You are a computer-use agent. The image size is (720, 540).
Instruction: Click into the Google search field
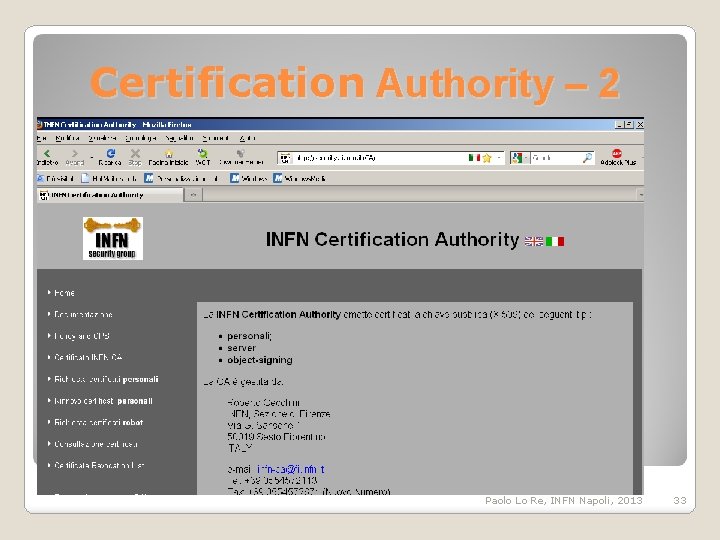[556, 158]
